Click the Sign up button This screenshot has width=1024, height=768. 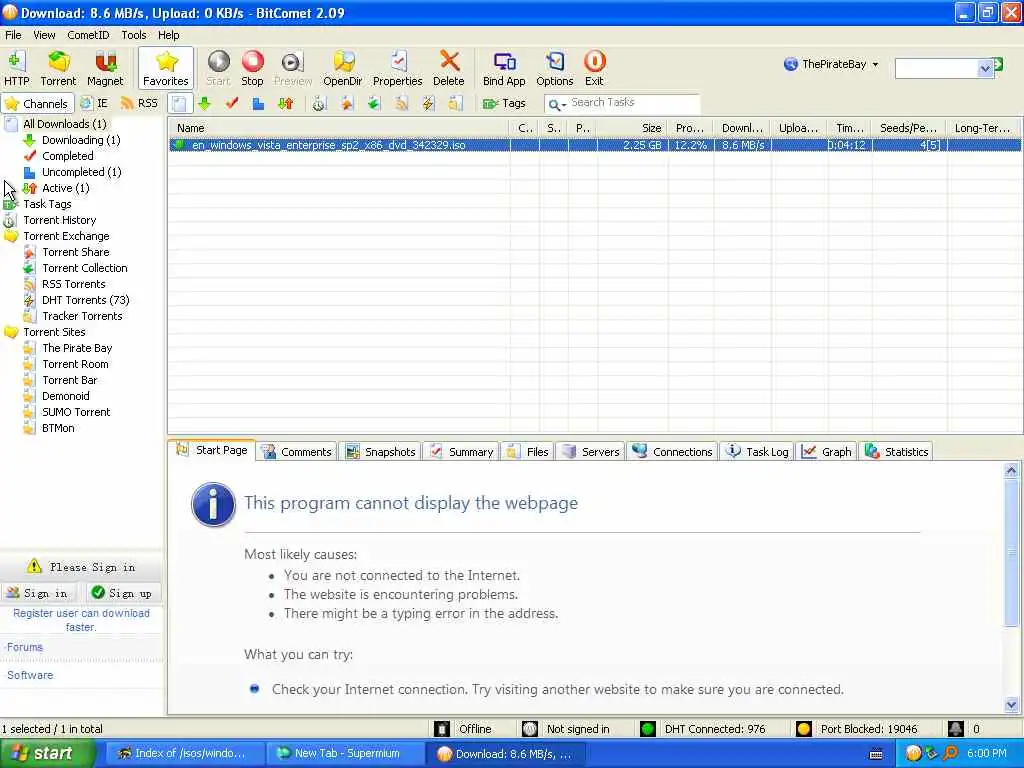pyautogui.click(x=122, y=593)
